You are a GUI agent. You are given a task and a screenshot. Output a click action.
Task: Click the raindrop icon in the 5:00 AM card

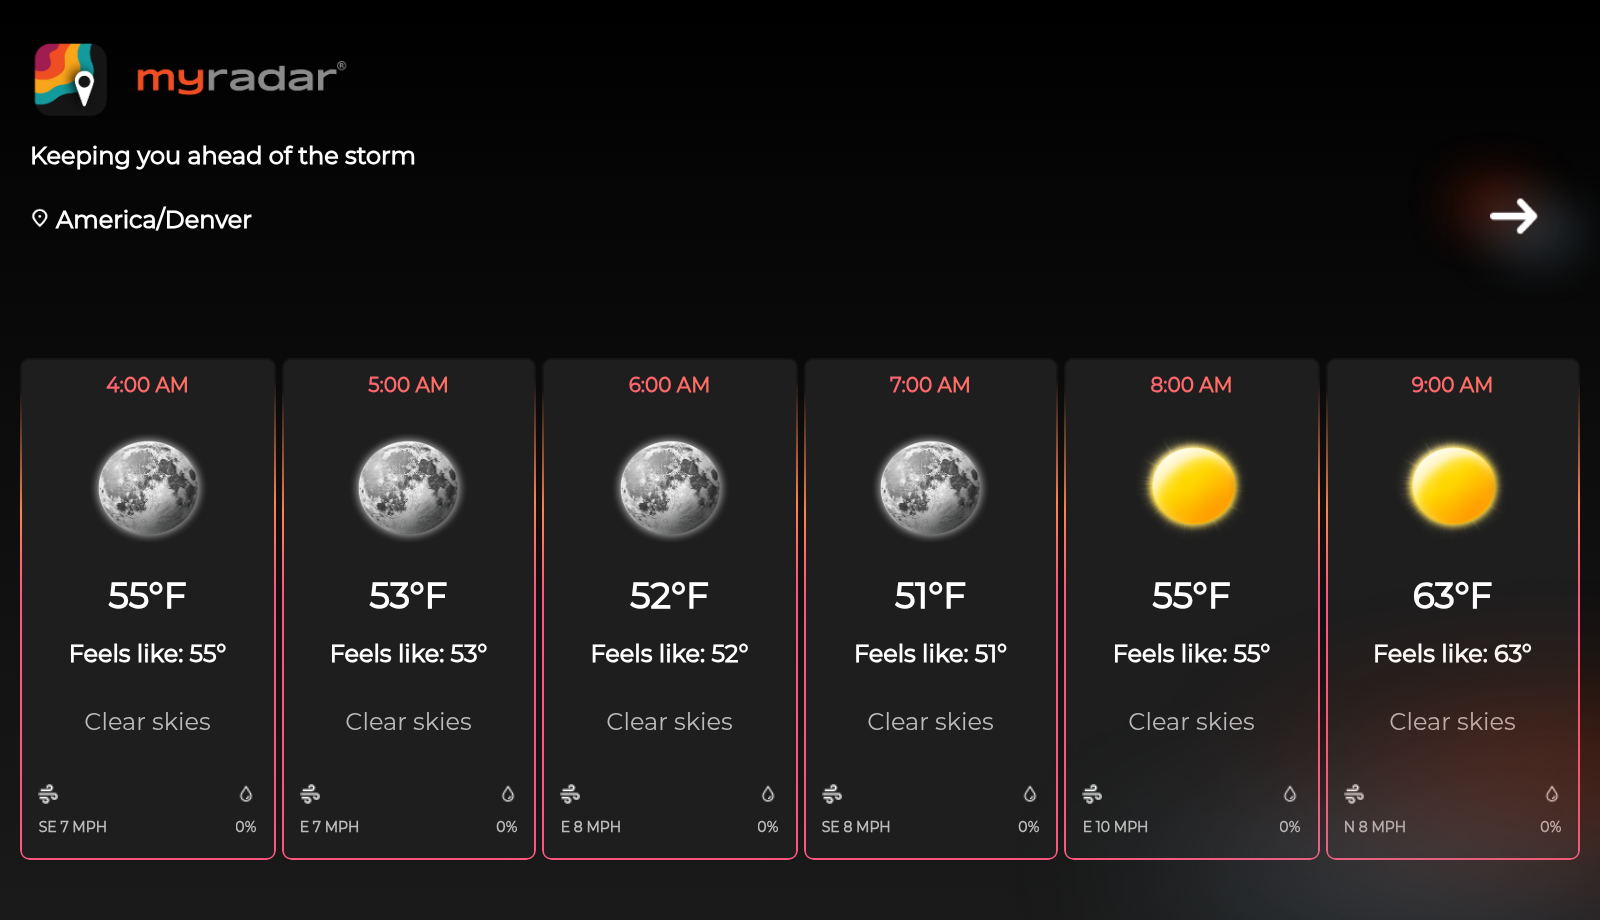(508, 794)
